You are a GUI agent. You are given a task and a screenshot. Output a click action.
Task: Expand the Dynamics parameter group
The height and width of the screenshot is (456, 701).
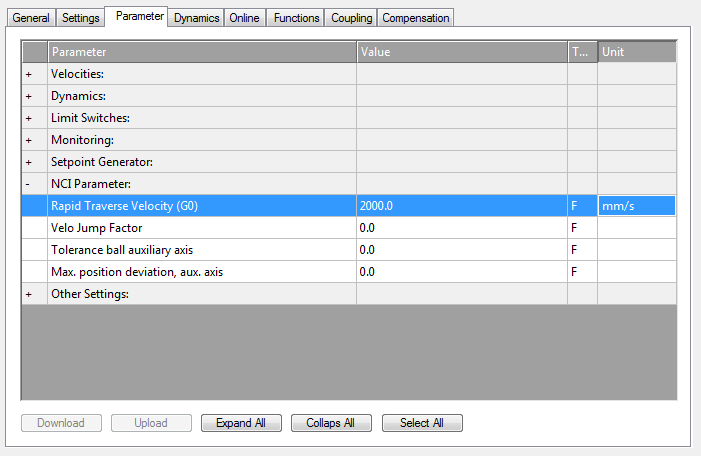coord(29,96)
